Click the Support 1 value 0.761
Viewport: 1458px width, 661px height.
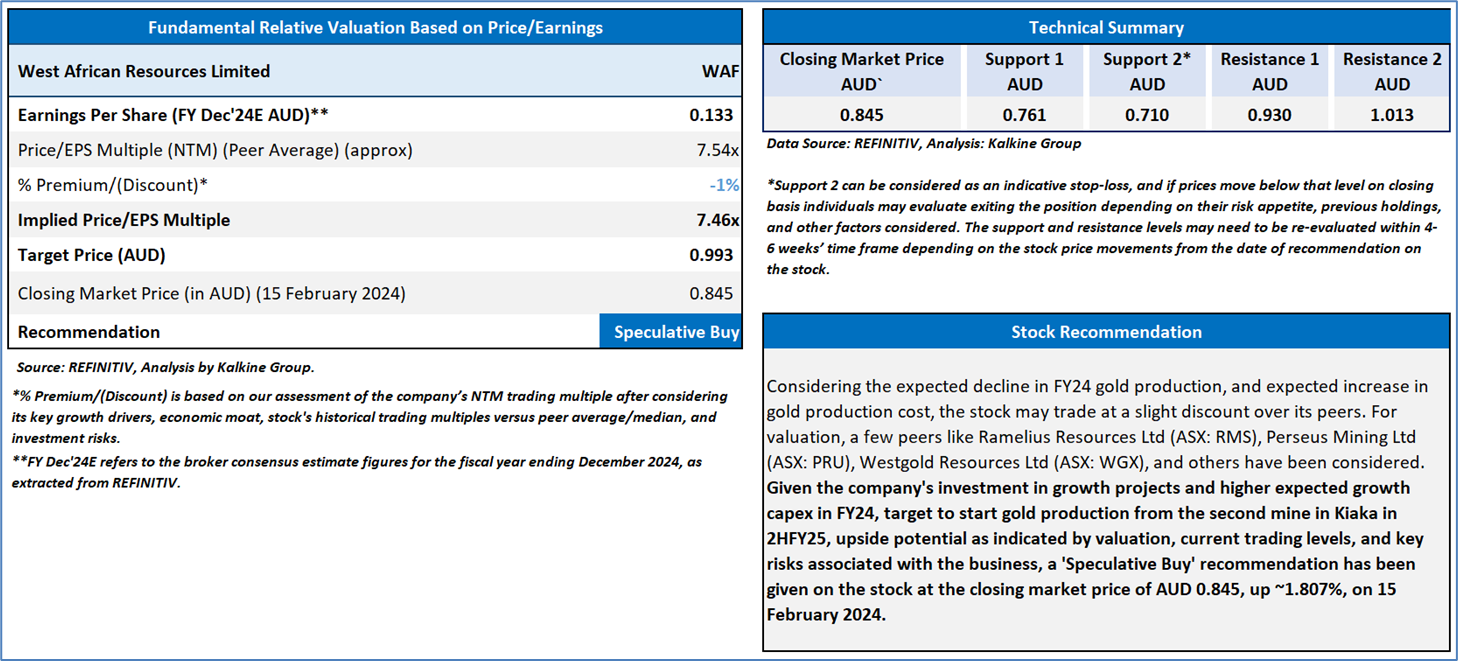[x=1025, y=114]
